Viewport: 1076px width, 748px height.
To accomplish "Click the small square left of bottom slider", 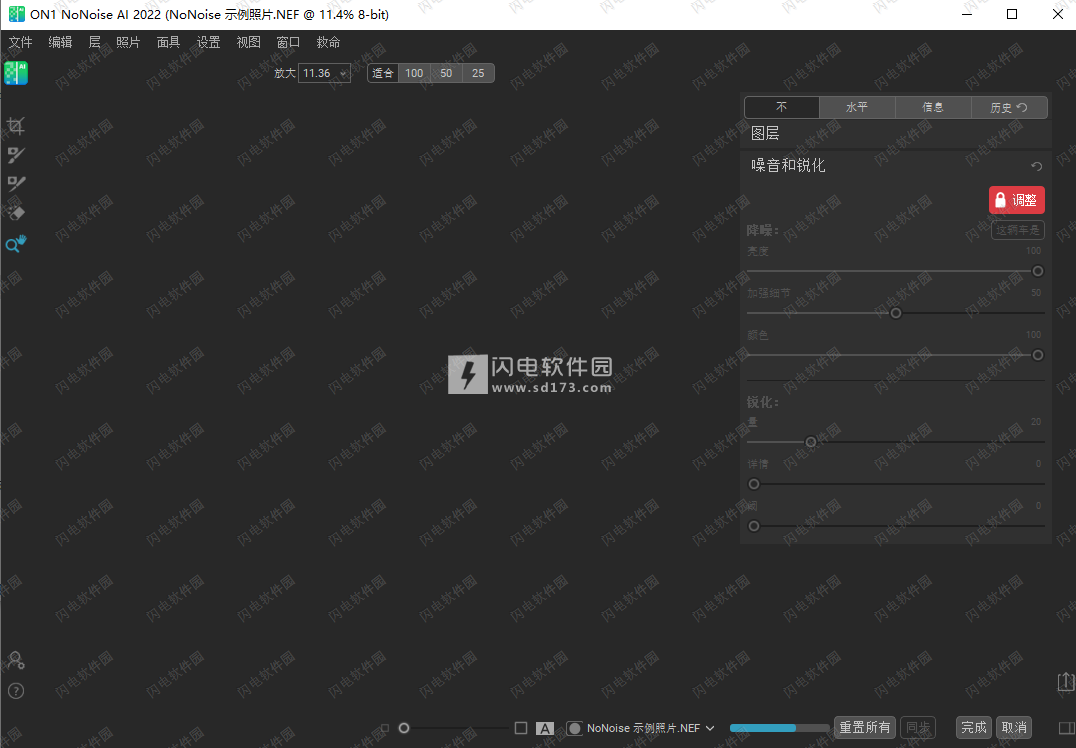I will 385,728.
